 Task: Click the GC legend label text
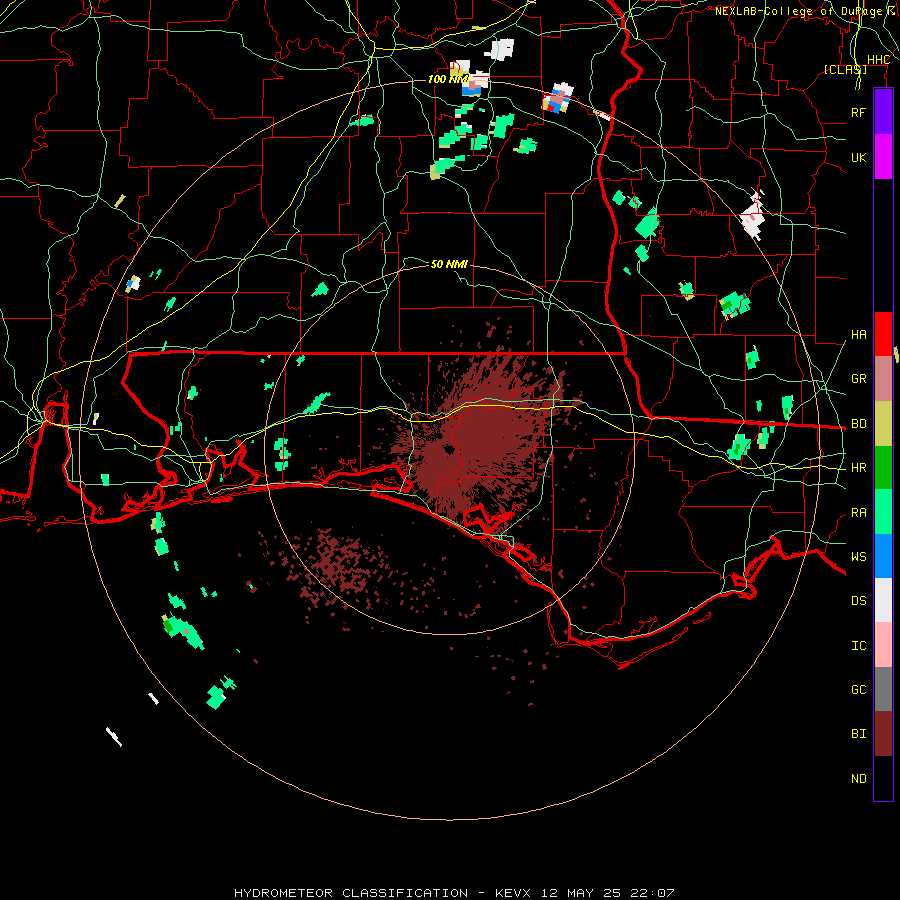(x=859, y=690)
